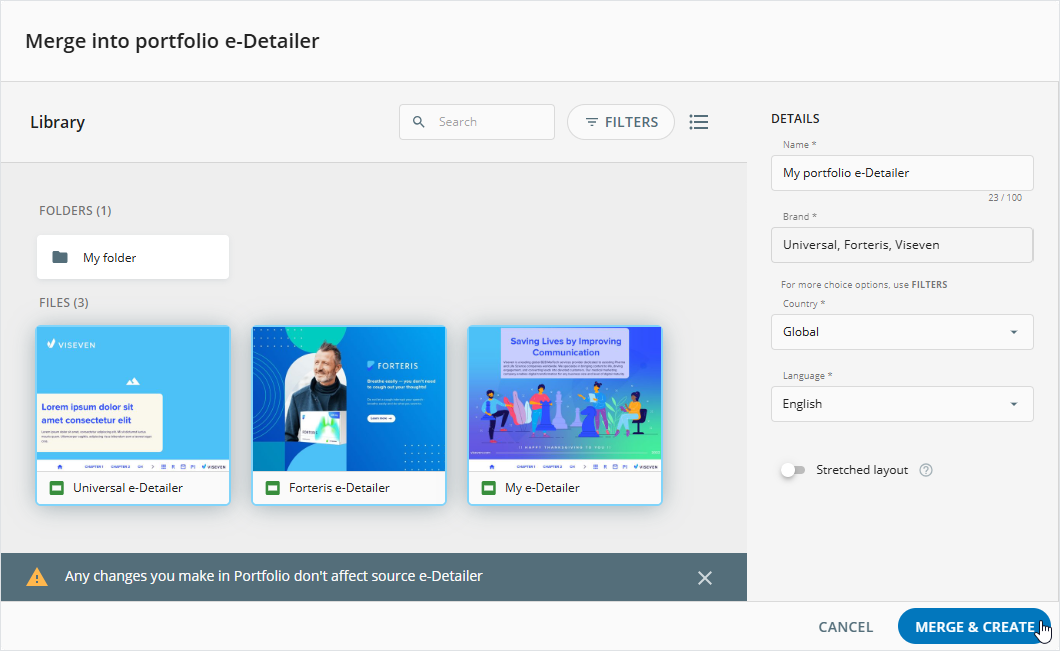Click the Search input field
This screenshot has width=1060, height=651.
tap(490, 122)
